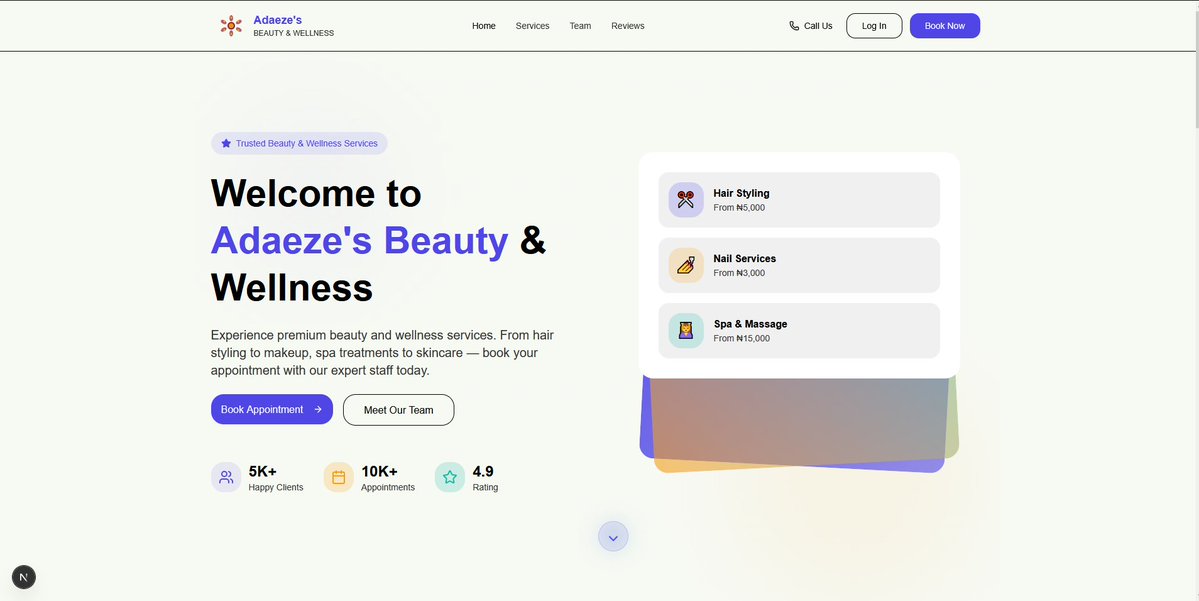Screen dimensions: 1199x601
Task: Click the Meet Our Team button
Action: tap(398, 410)
